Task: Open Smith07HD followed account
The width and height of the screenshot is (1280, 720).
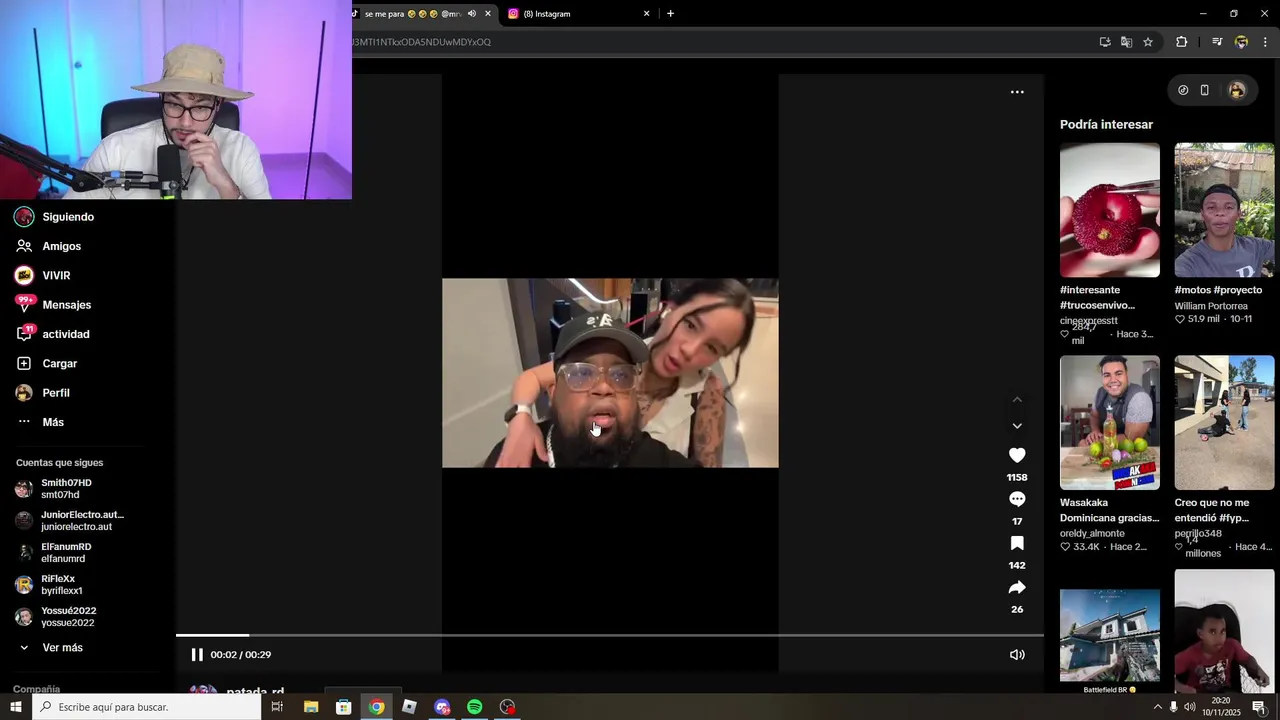Action: point(55,489)
